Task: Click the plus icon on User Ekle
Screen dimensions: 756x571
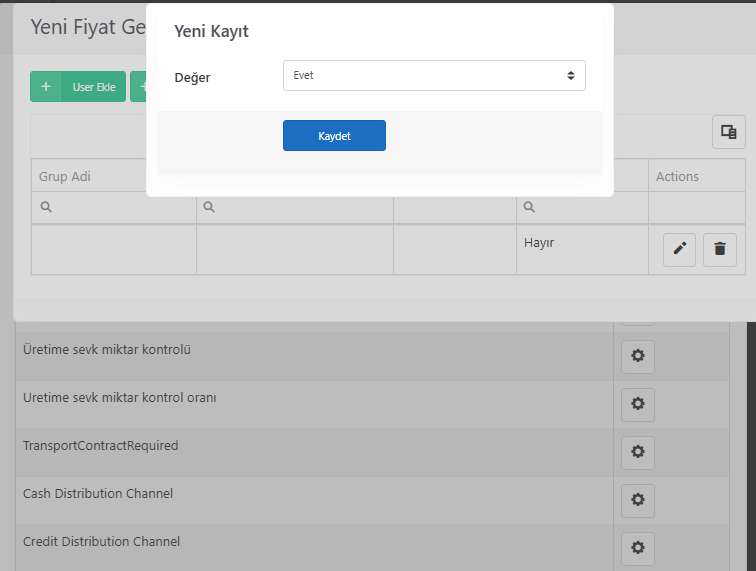Action: coord(46,87)
